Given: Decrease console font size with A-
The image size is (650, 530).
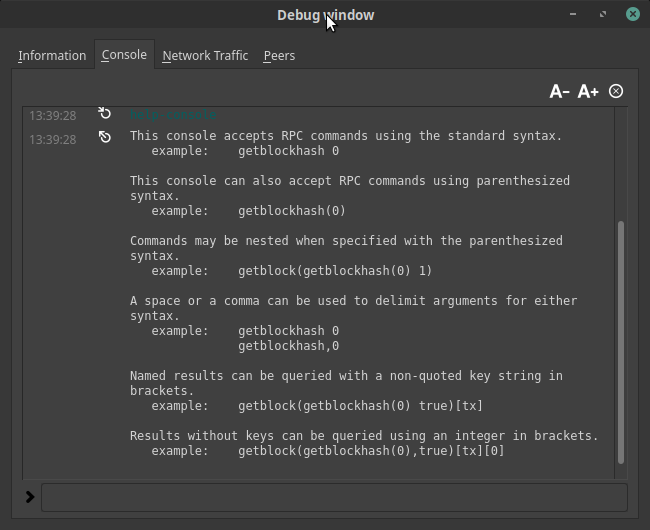Looking at the screenshot, I should coord(559,91).
